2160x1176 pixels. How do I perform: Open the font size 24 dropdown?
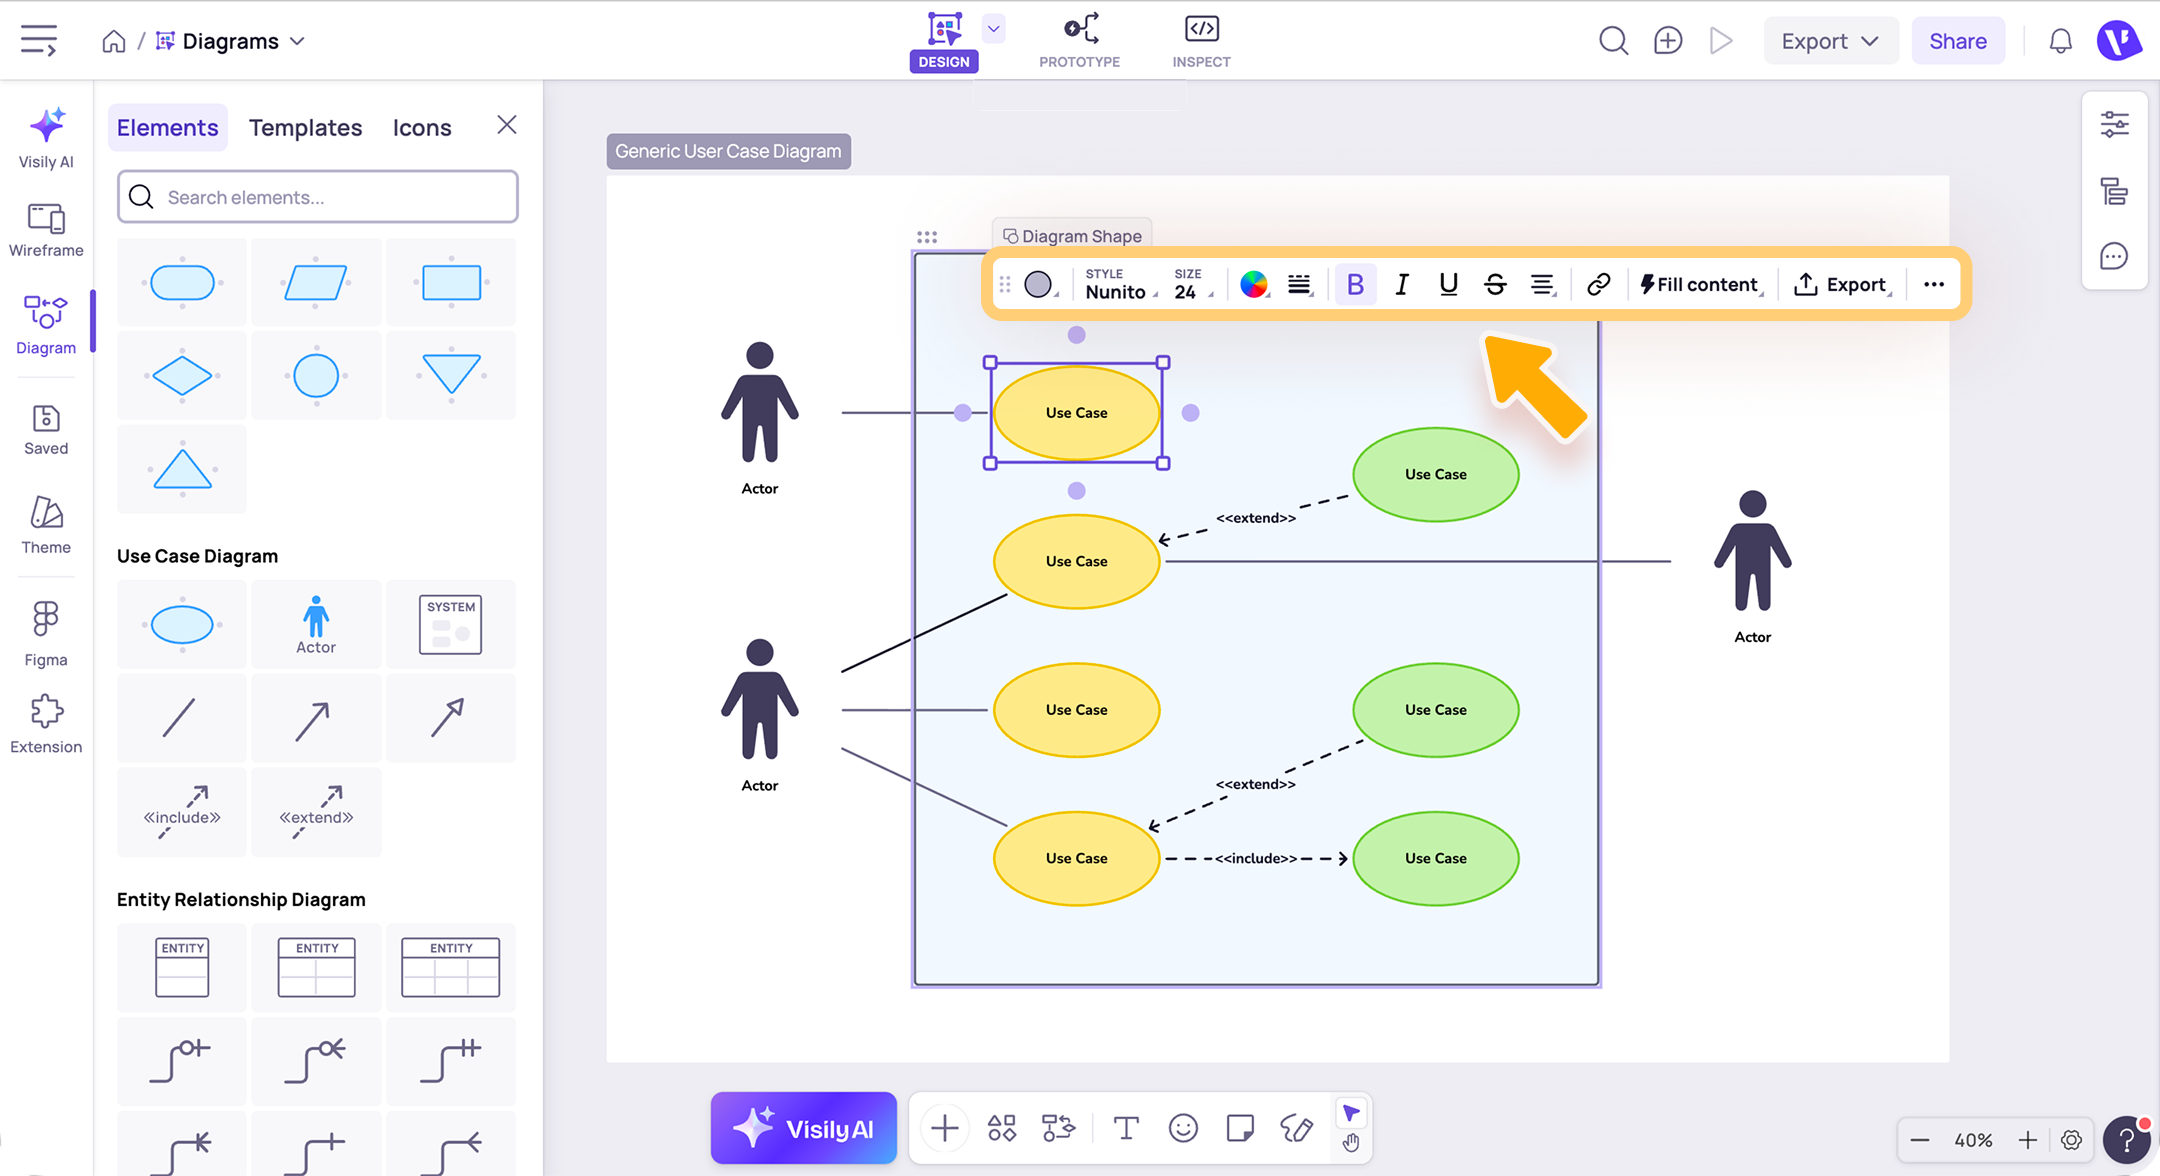coord(1193,285)
